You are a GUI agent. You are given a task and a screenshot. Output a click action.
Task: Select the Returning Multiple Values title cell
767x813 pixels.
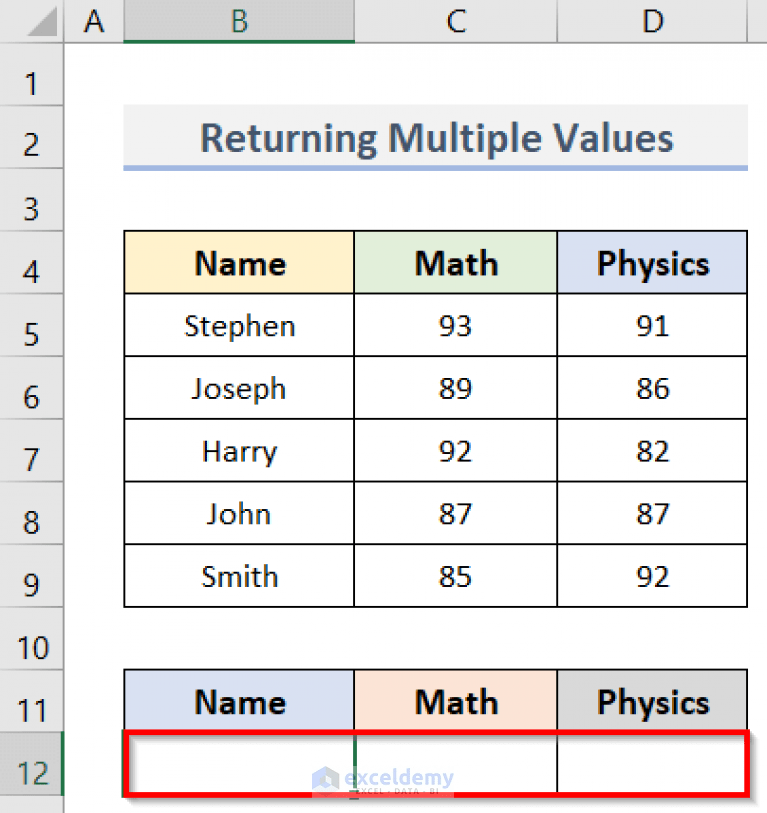pyautogui.click(x=436, y=138)
